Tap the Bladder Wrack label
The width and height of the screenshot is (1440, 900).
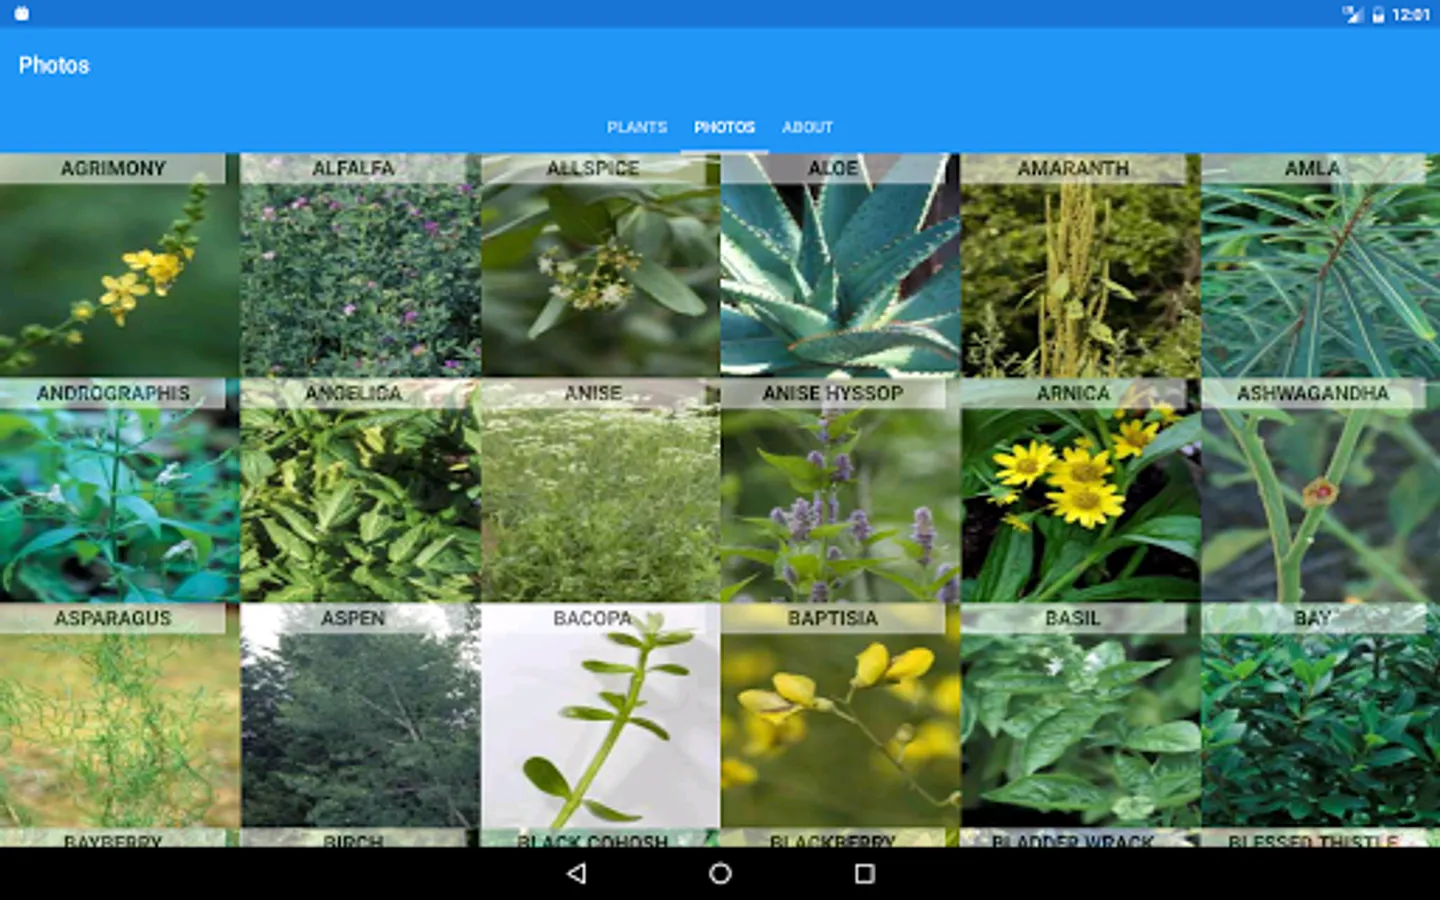[1073, 841]
